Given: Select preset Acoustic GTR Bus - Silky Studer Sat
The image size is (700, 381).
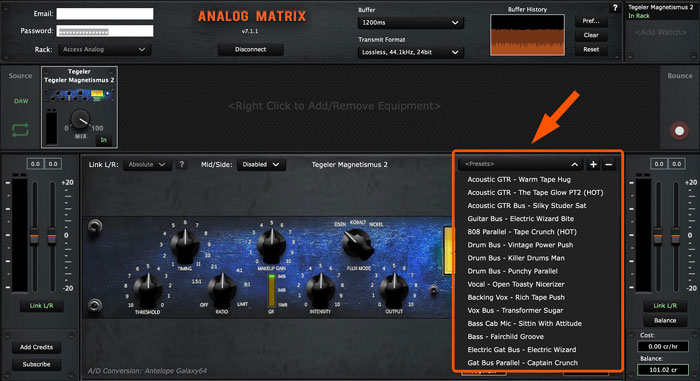Looking at the screenshot, I should click(x=527, y=205).
